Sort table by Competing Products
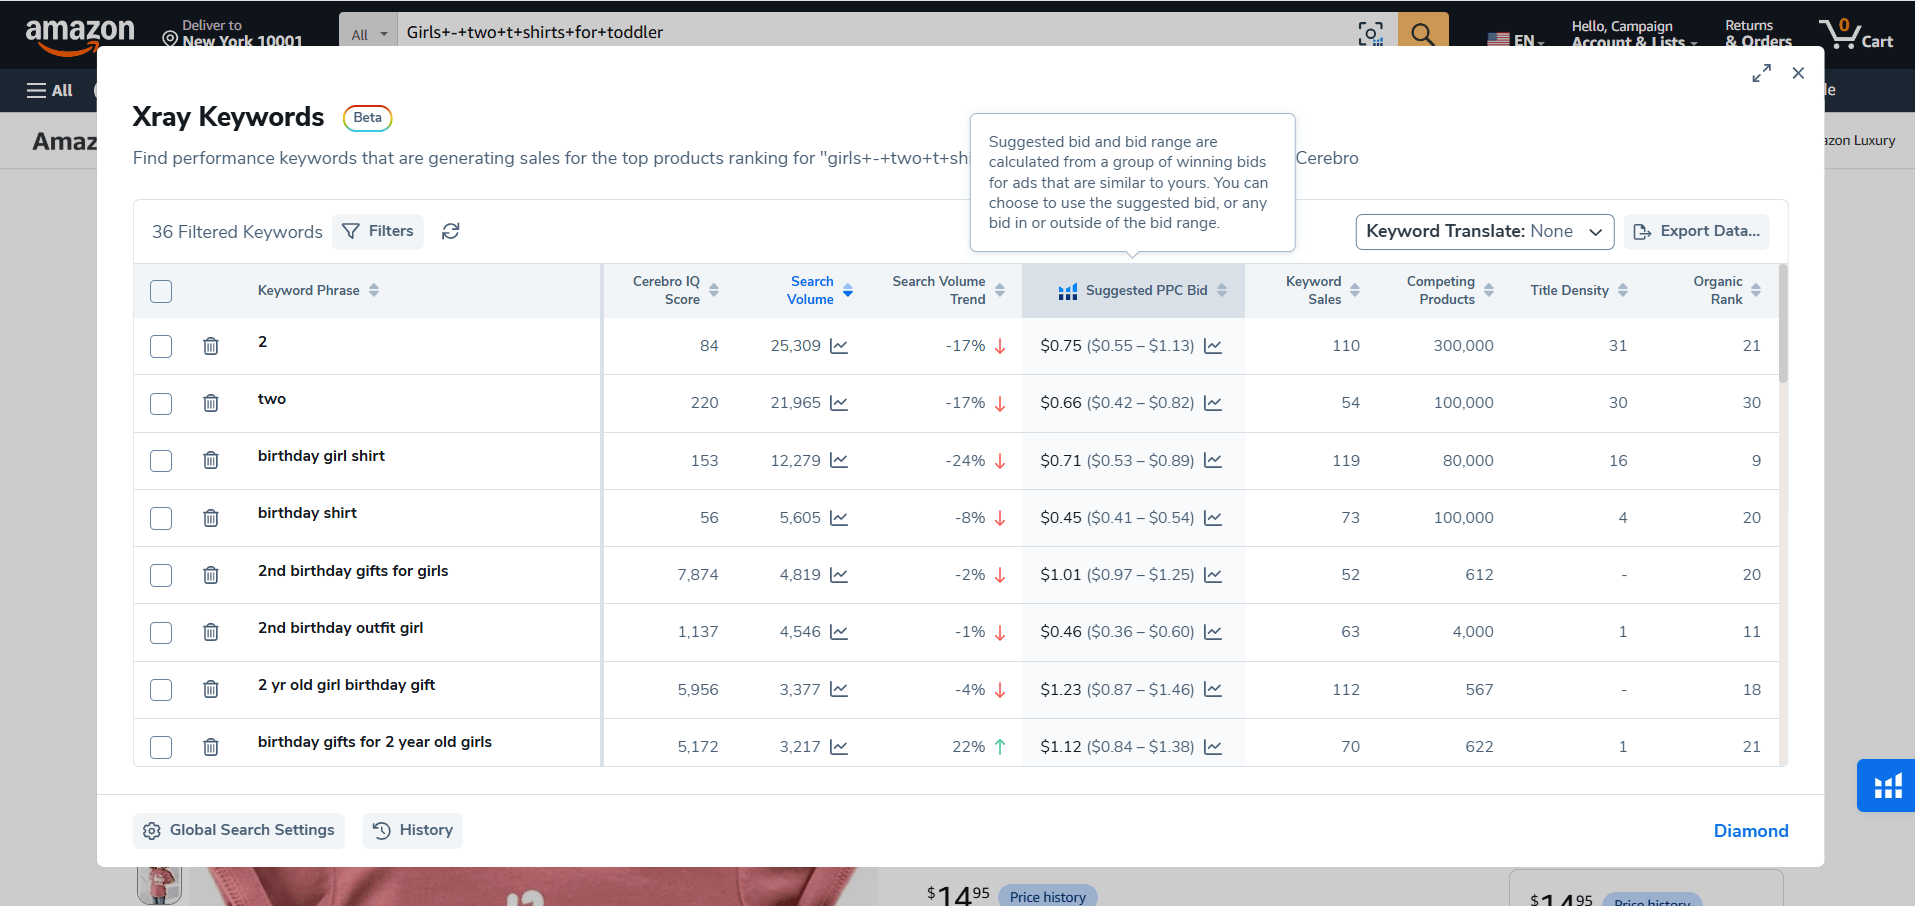 click(x=1489, y=290)
